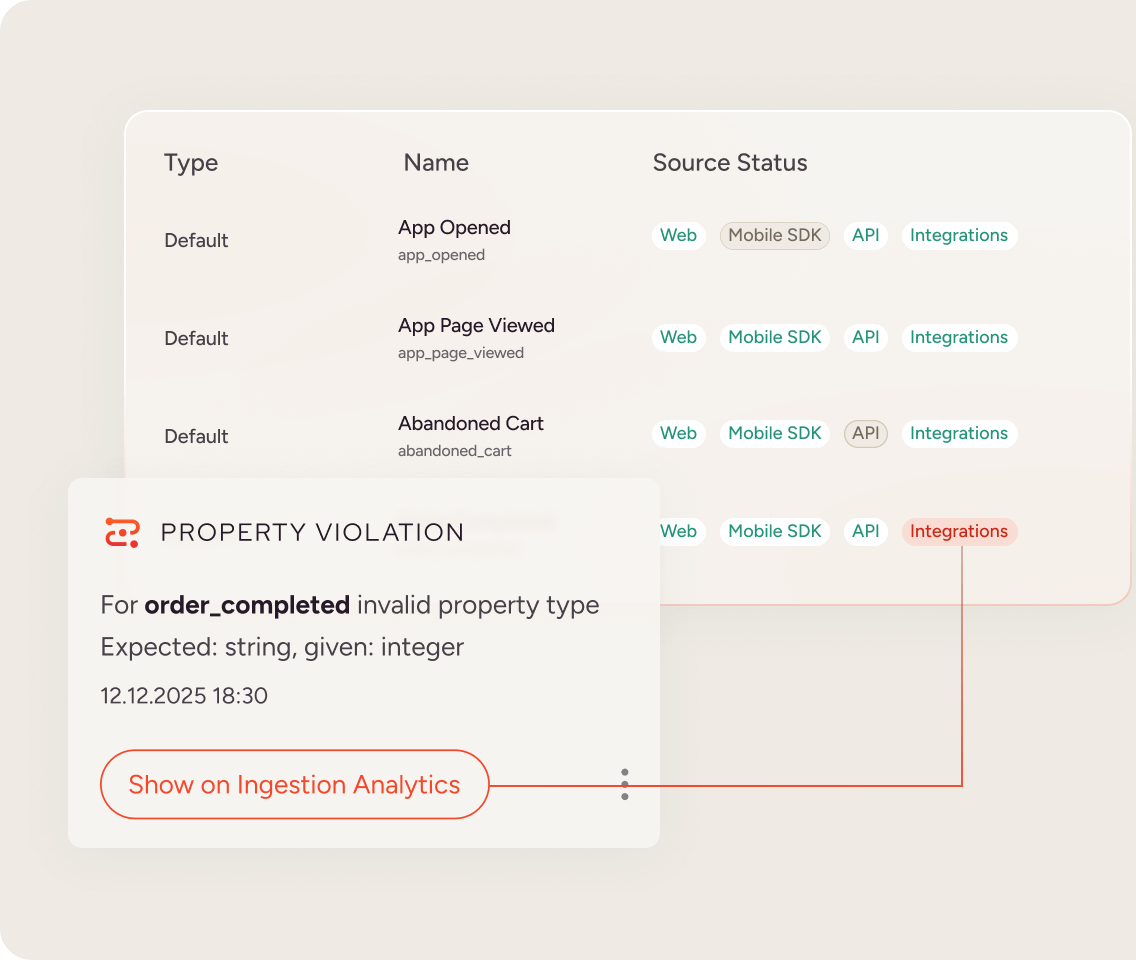Toggle greyed Mobile SDK tag for App Opened
The width and height of the screenshot is (1136, 960).
(x=774, y=236)
